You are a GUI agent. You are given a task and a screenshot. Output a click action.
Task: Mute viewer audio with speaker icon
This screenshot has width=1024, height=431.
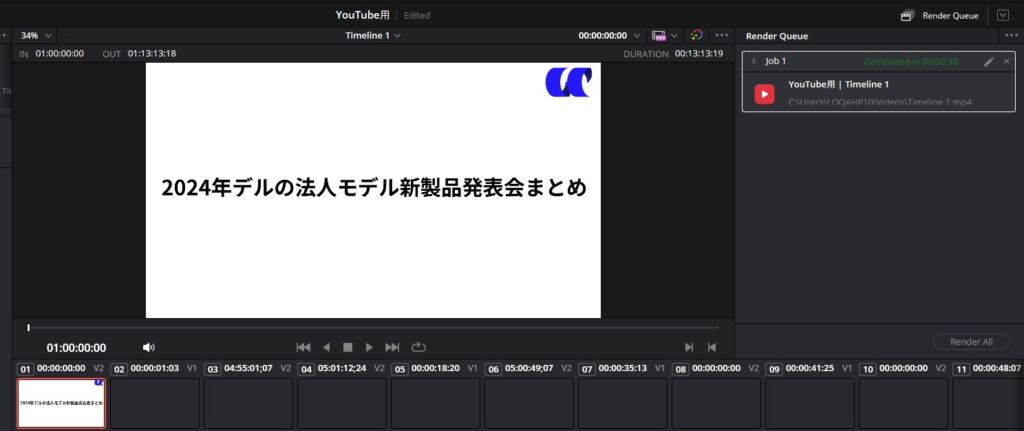[149, 347]
